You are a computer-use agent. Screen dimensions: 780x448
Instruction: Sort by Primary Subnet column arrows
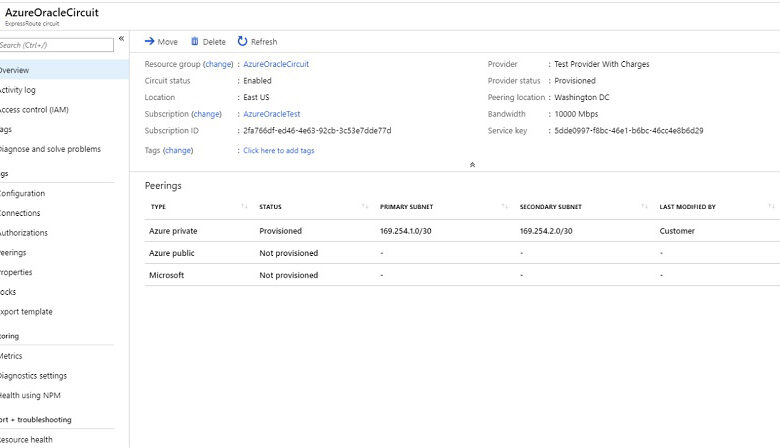(x=504, y=206)
